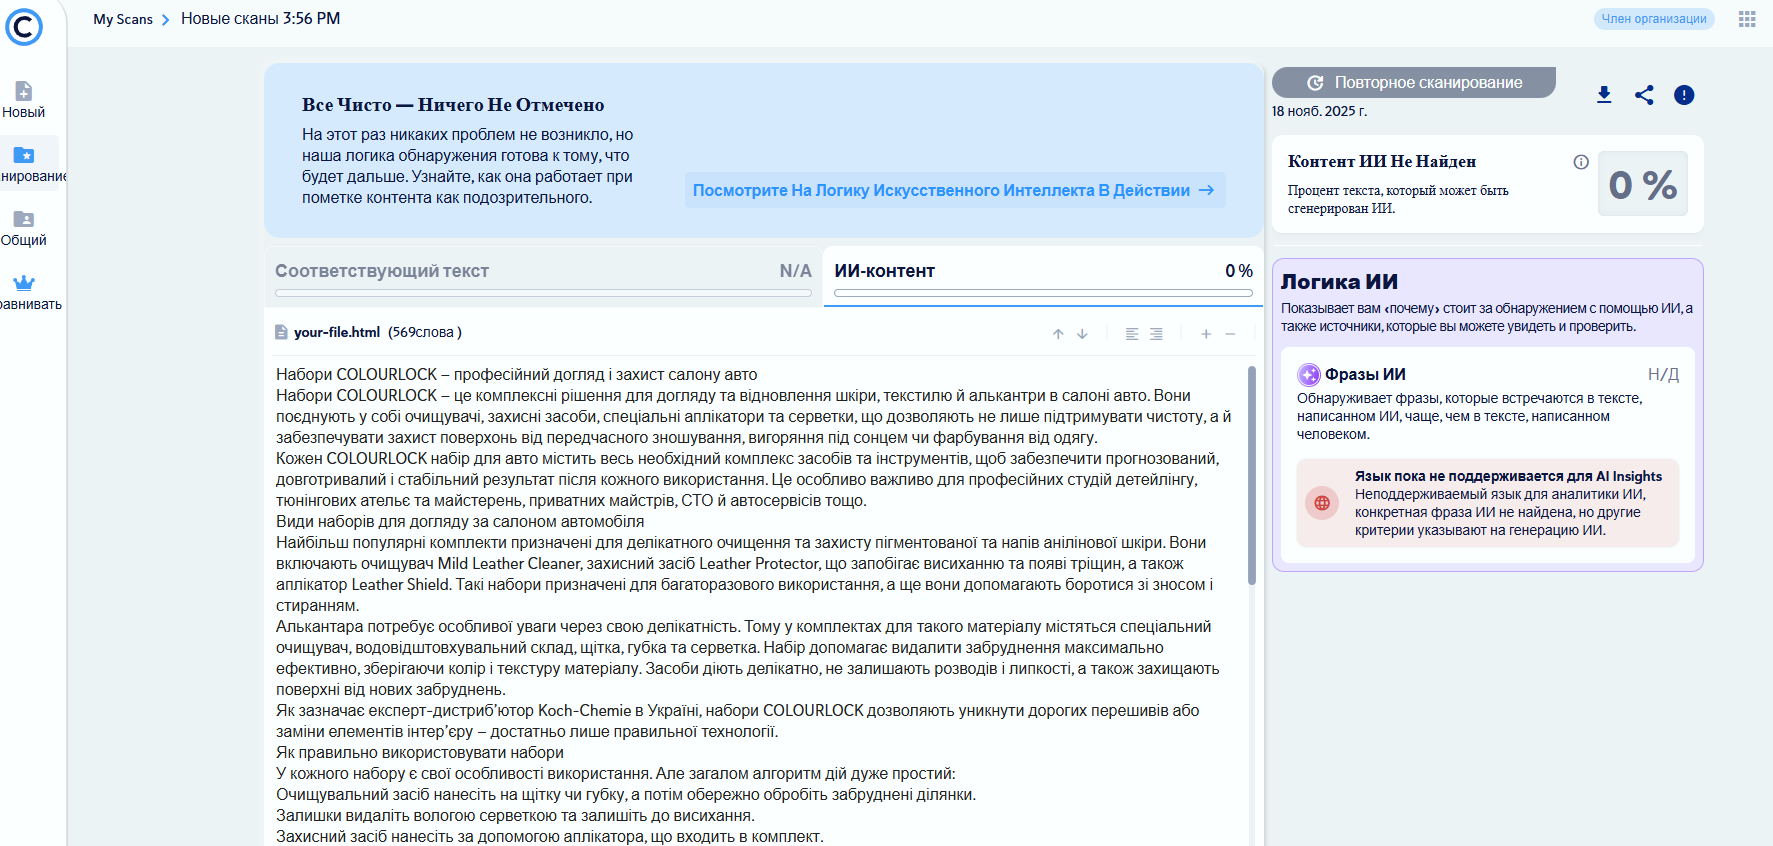
Task: Click the (569слова) word count
Action: pos(425,332)
